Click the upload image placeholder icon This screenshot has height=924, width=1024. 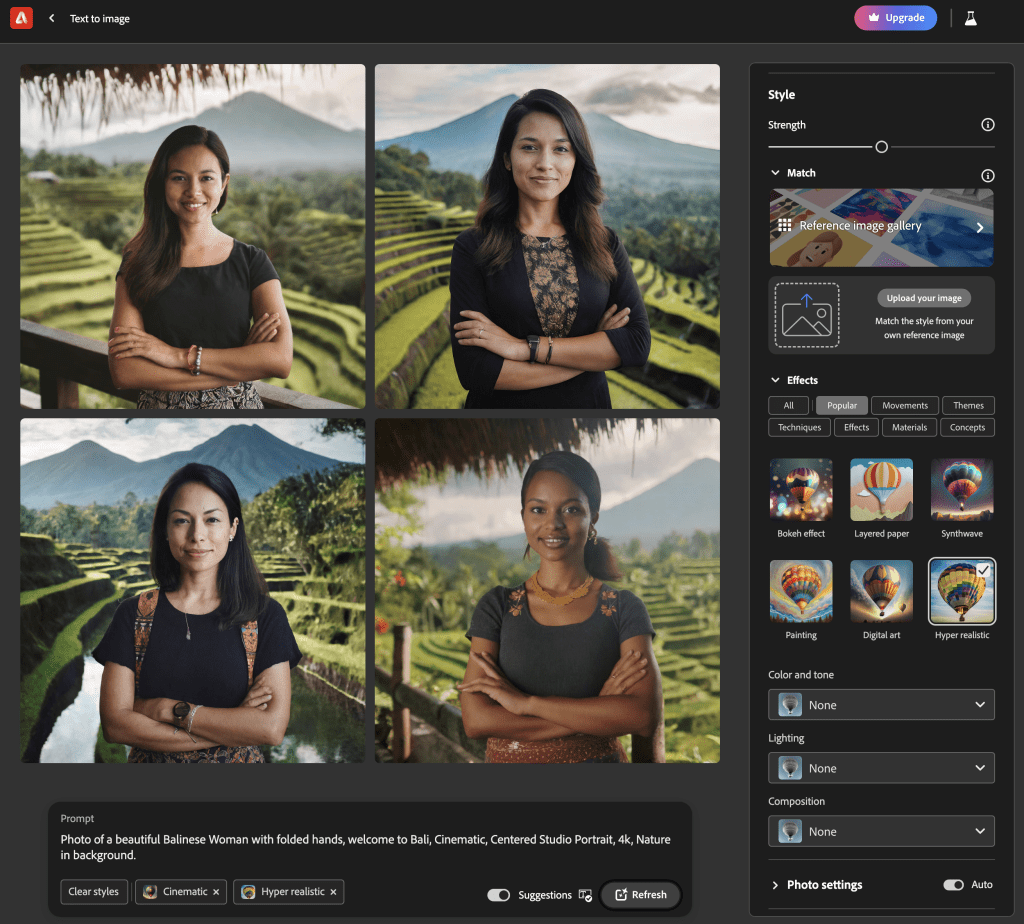[807, 315]
